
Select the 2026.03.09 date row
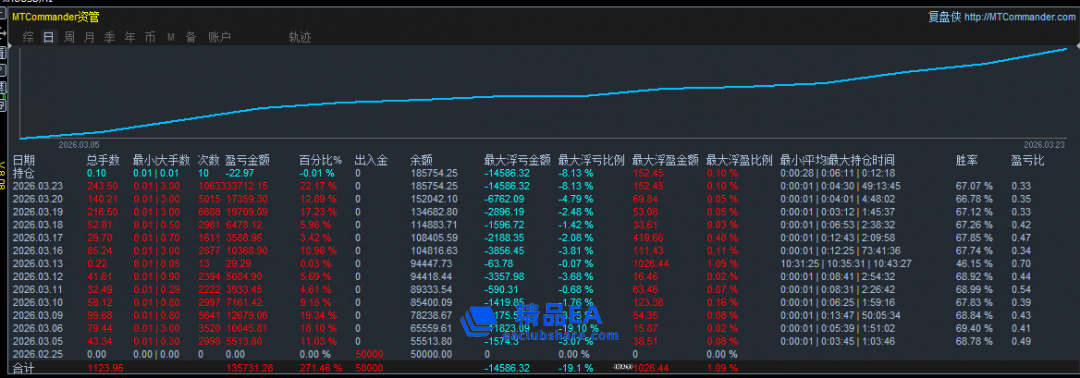tap(37, 315)
